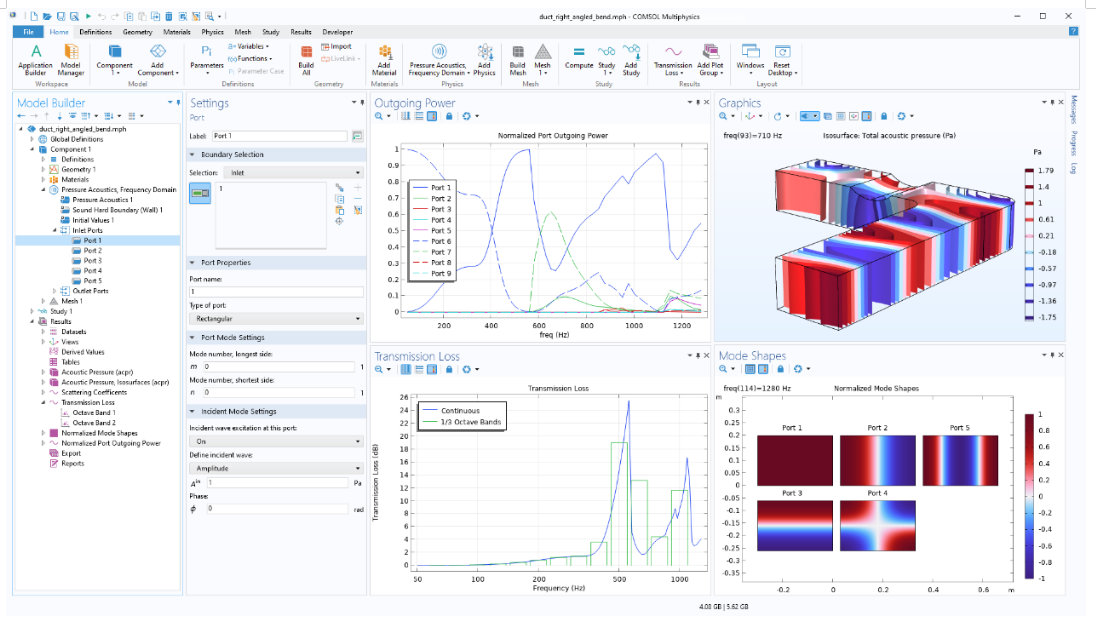Toggle the legend display in Transmission Loss toolbar
The image size is (1096, 619).
tap(432, 369)
